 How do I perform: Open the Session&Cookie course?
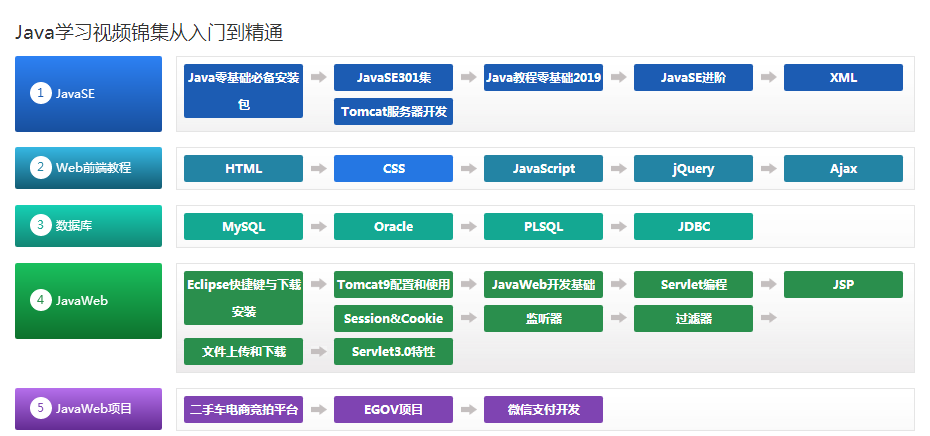[x=393, y=318]
